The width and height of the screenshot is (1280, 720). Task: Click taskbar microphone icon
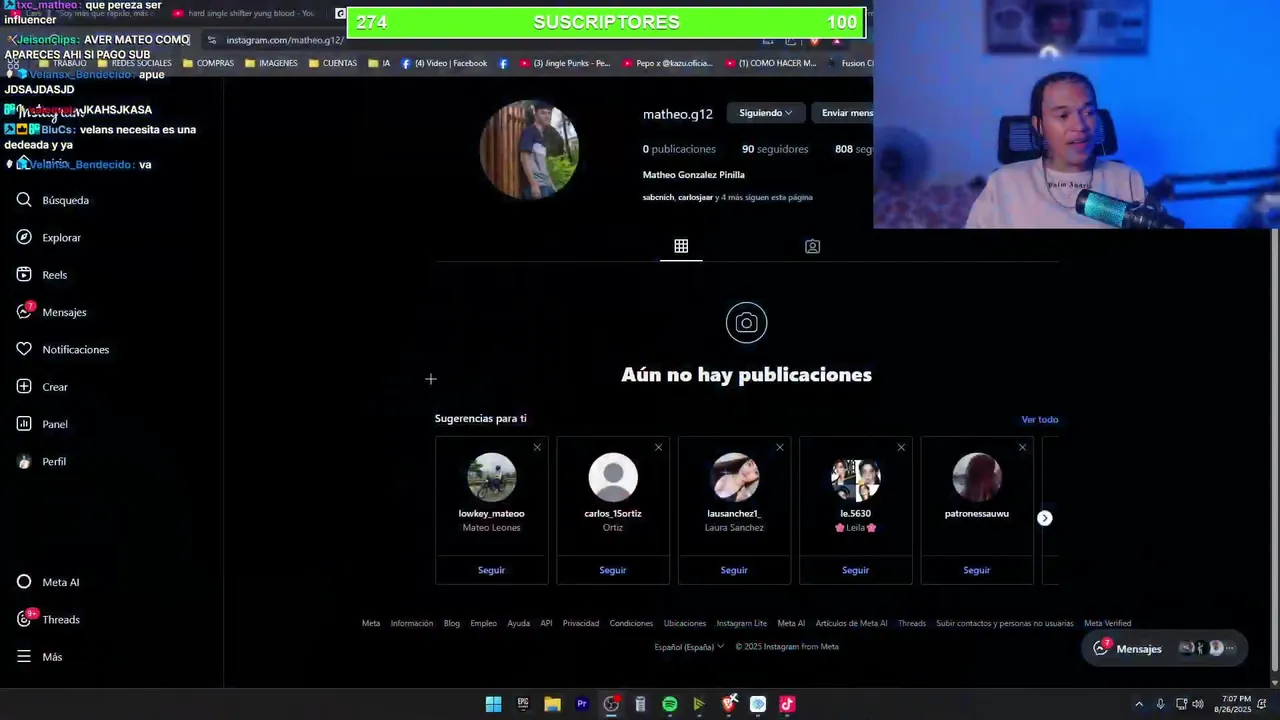pyautogui.click(x=1160, y=704)
